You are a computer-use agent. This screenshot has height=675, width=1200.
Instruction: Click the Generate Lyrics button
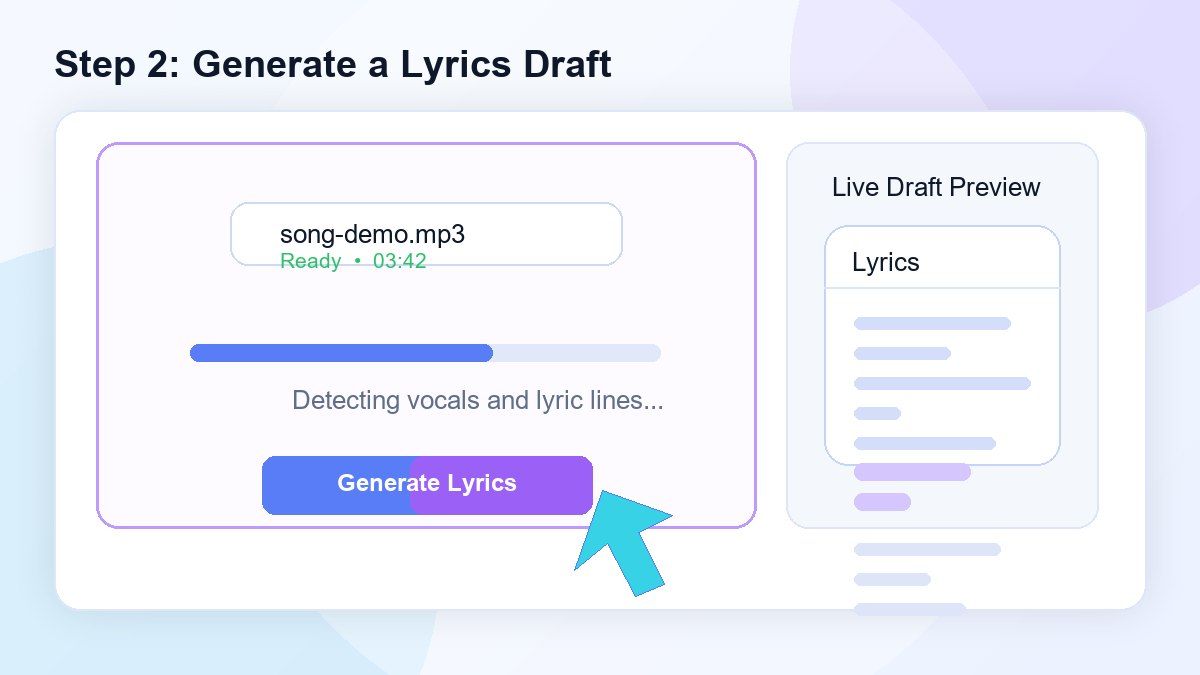click(x=427, y=485)
